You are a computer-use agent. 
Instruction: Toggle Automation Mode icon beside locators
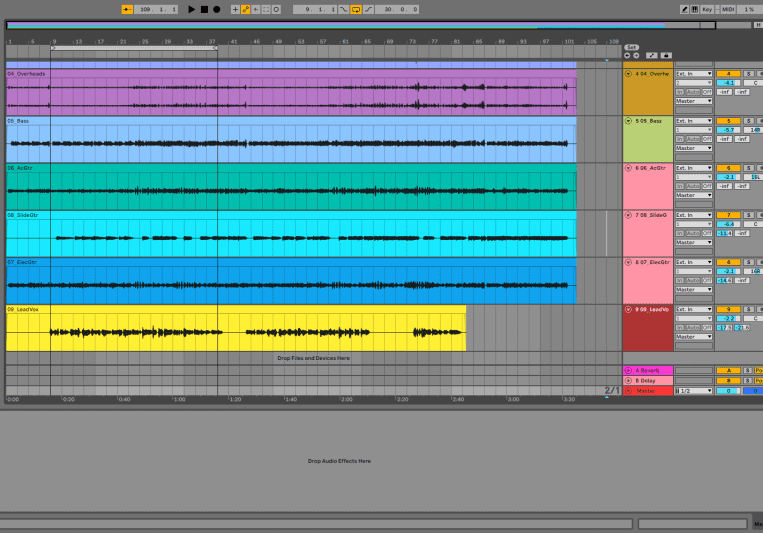[x=652, y=55]
